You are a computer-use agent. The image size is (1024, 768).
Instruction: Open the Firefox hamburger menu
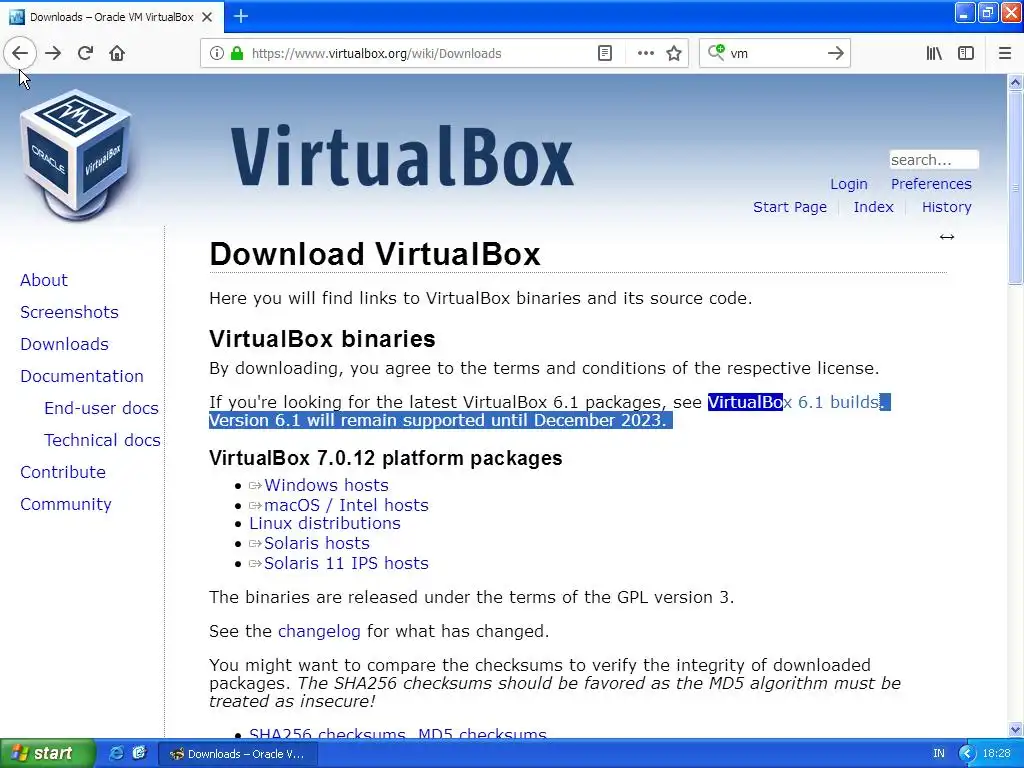coord(1004,53)
